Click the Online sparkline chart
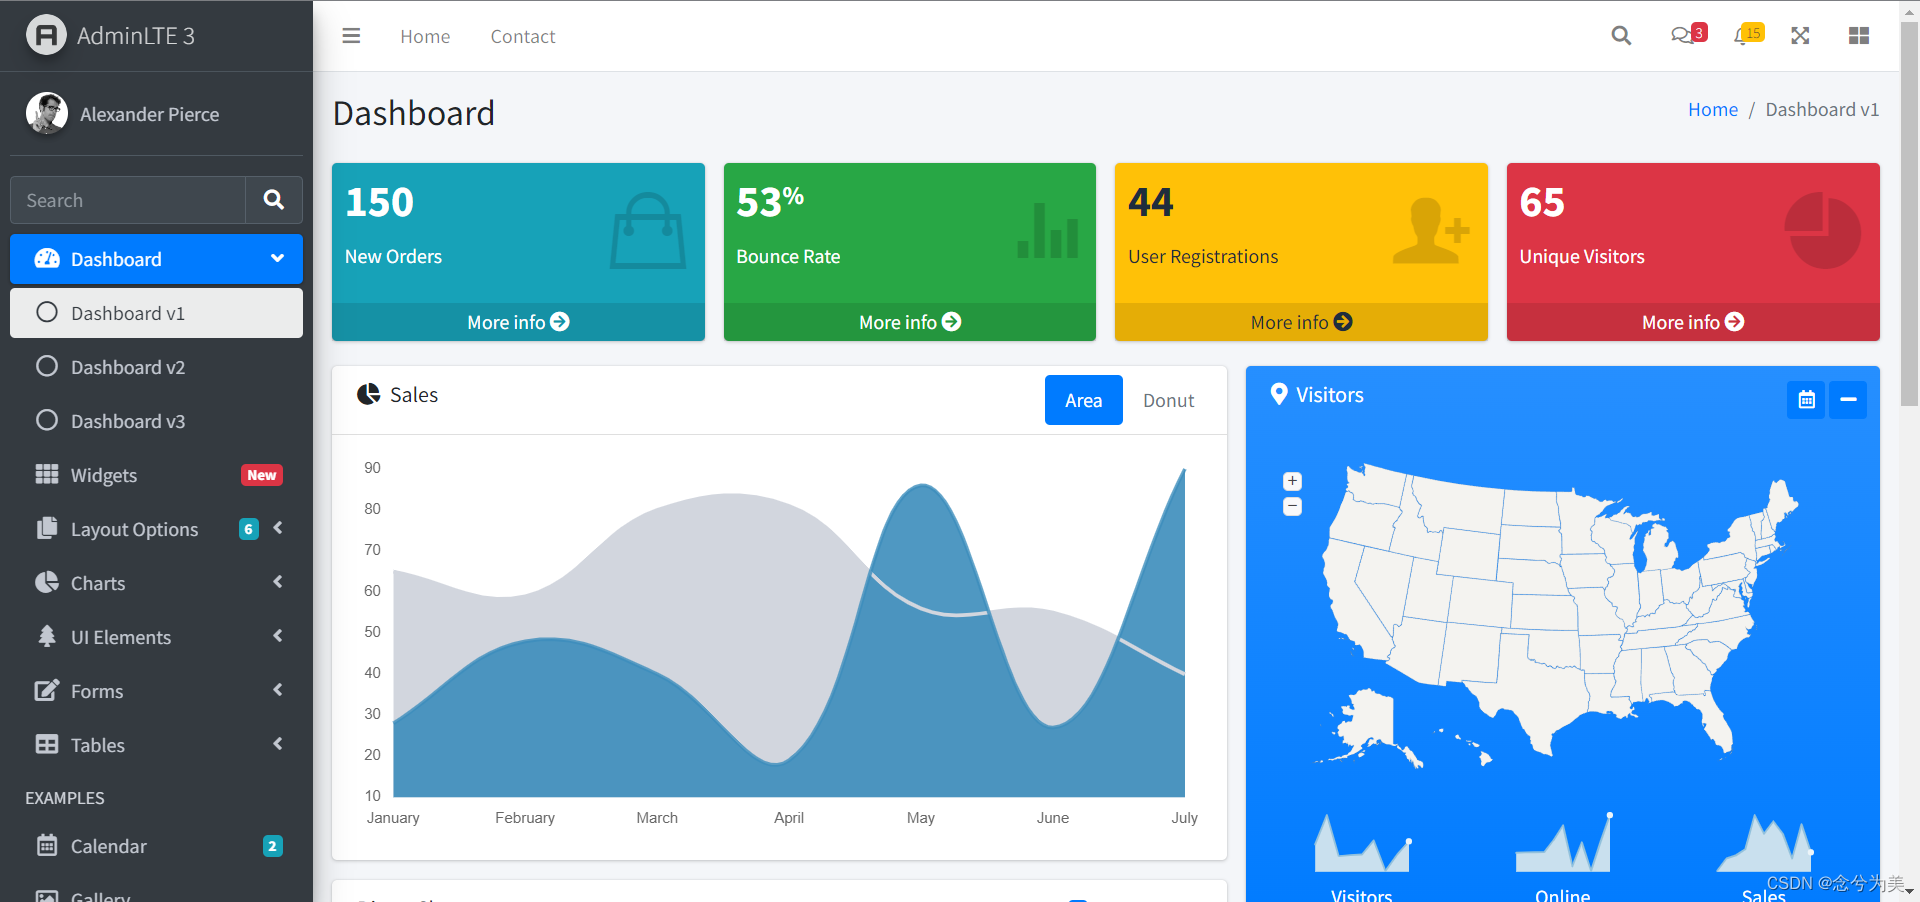 pyautogui.click(x=1563, y=843)
